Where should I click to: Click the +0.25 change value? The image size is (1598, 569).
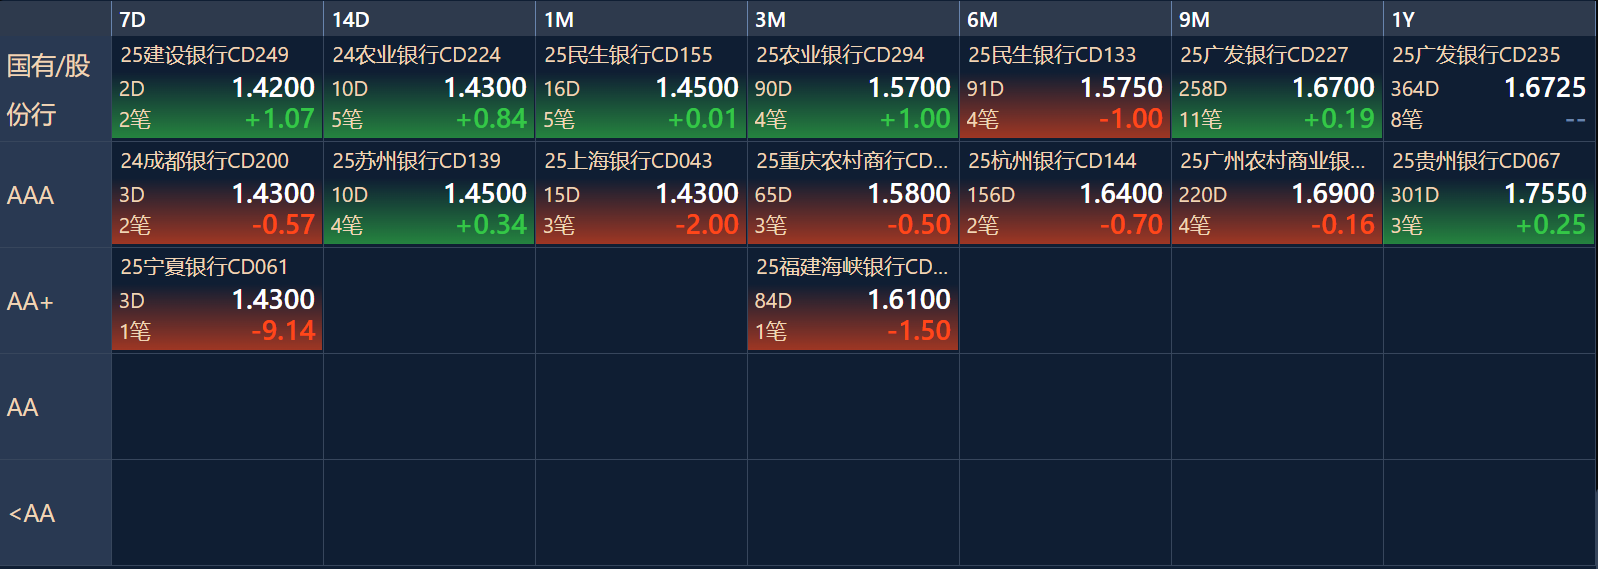click(1551, 225)
